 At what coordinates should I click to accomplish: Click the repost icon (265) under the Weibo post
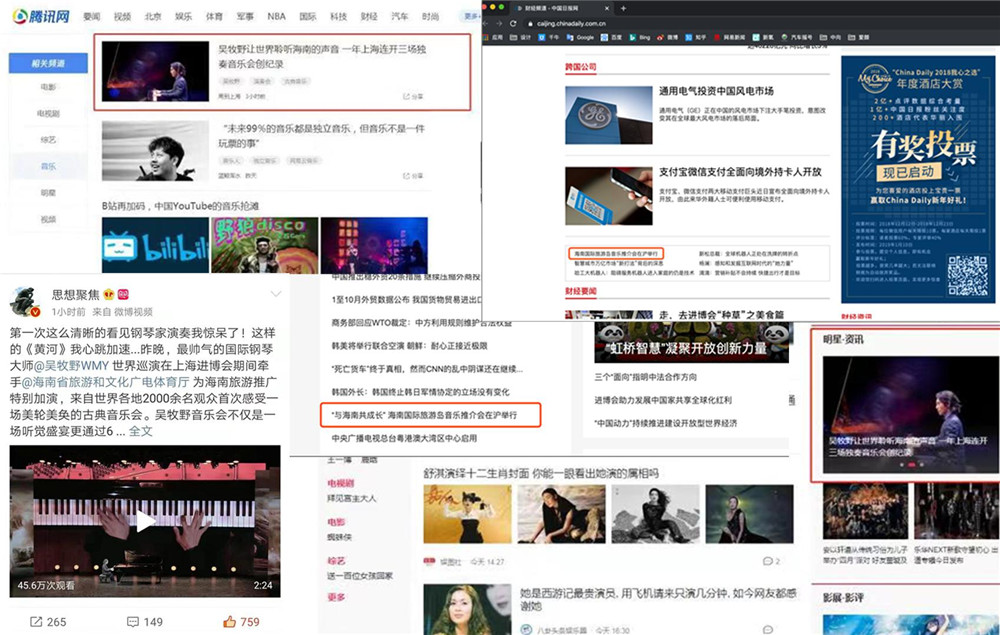(37, 622)
